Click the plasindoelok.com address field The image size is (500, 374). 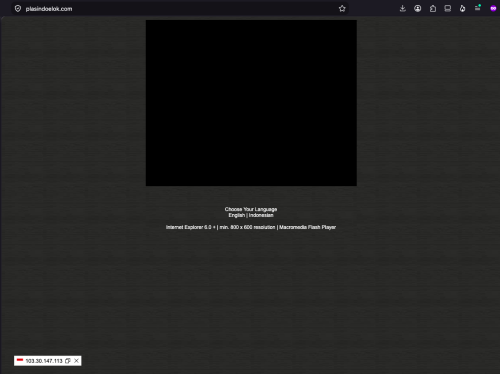(180, 9)
